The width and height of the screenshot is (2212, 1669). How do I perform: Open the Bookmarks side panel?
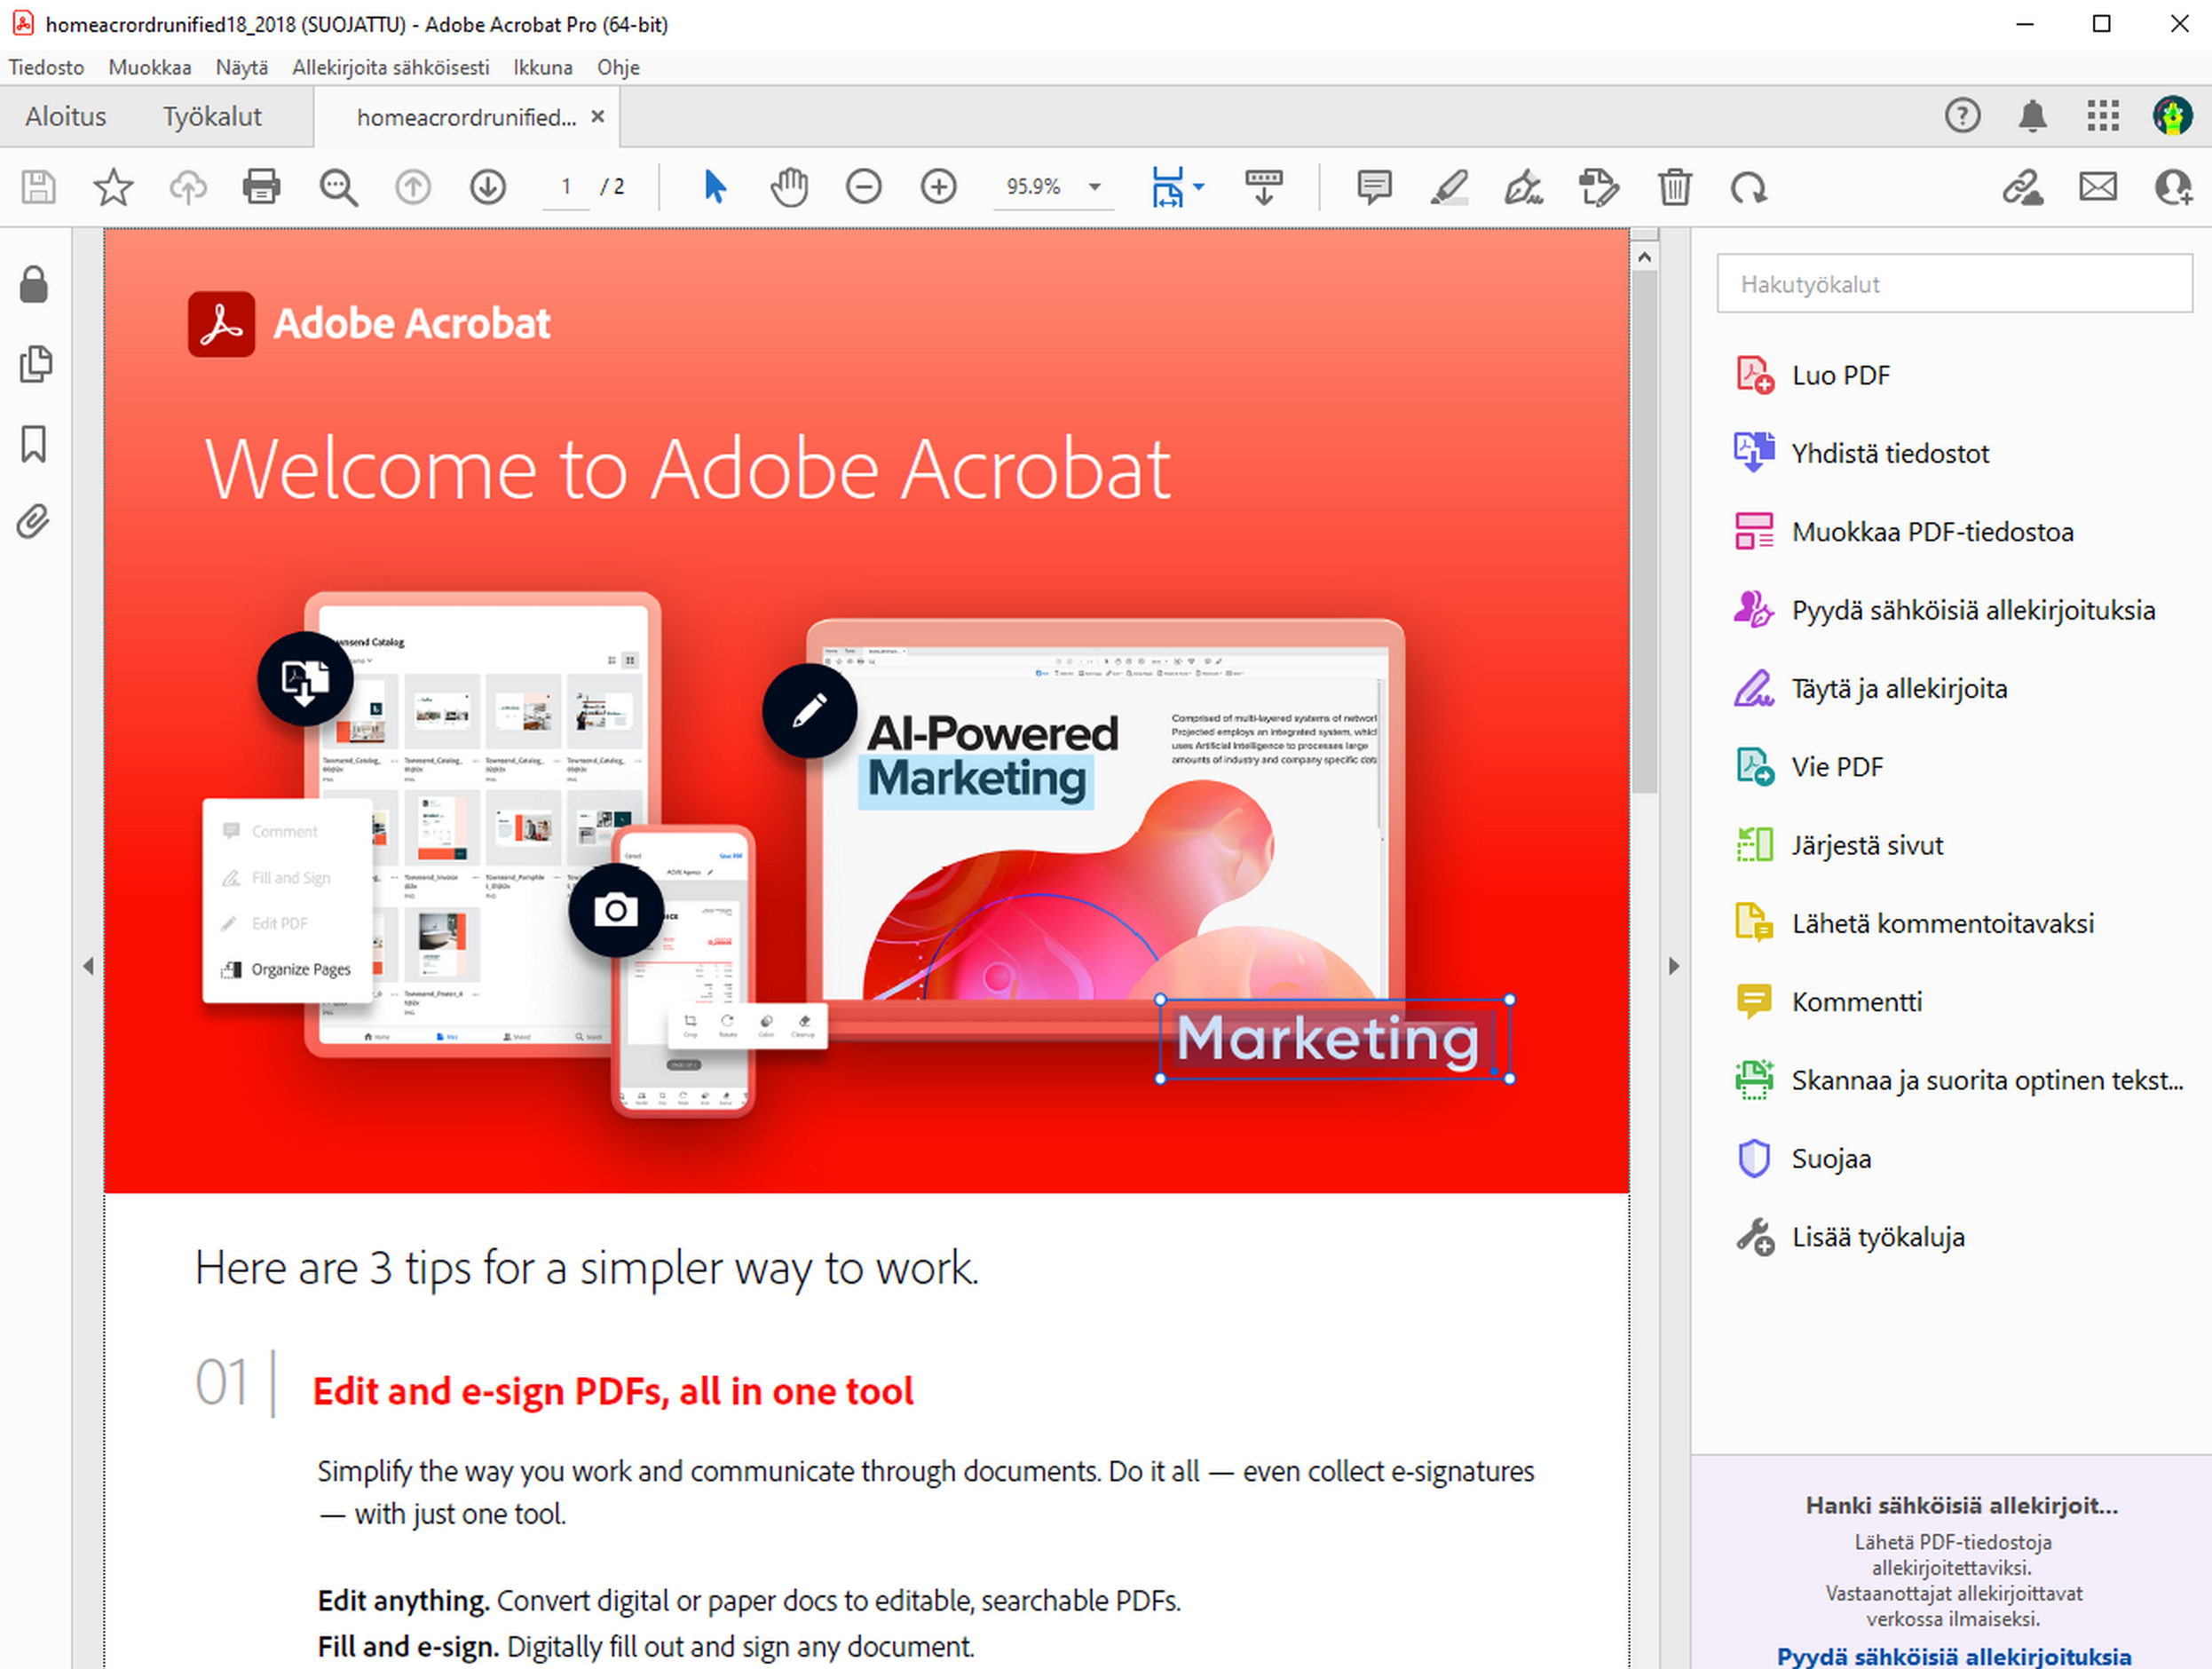[34, 444]
